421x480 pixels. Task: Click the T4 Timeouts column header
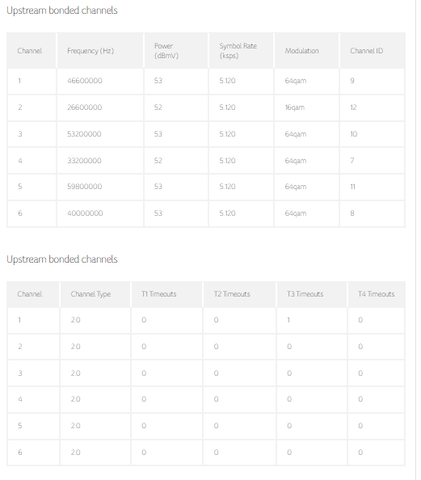(x=376, y=294)
